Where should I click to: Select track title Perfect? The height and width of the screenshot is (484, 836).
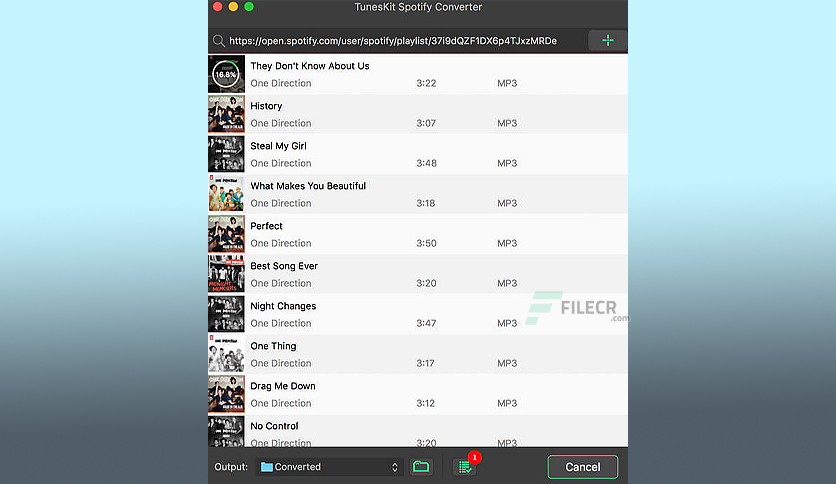click(266, 226)
